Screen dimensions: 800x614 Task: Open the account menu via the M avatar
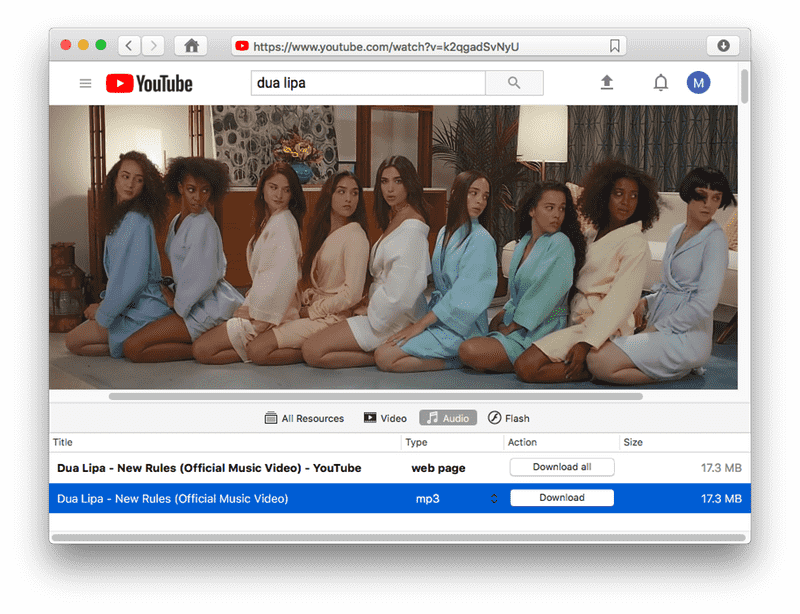point(698,83)
